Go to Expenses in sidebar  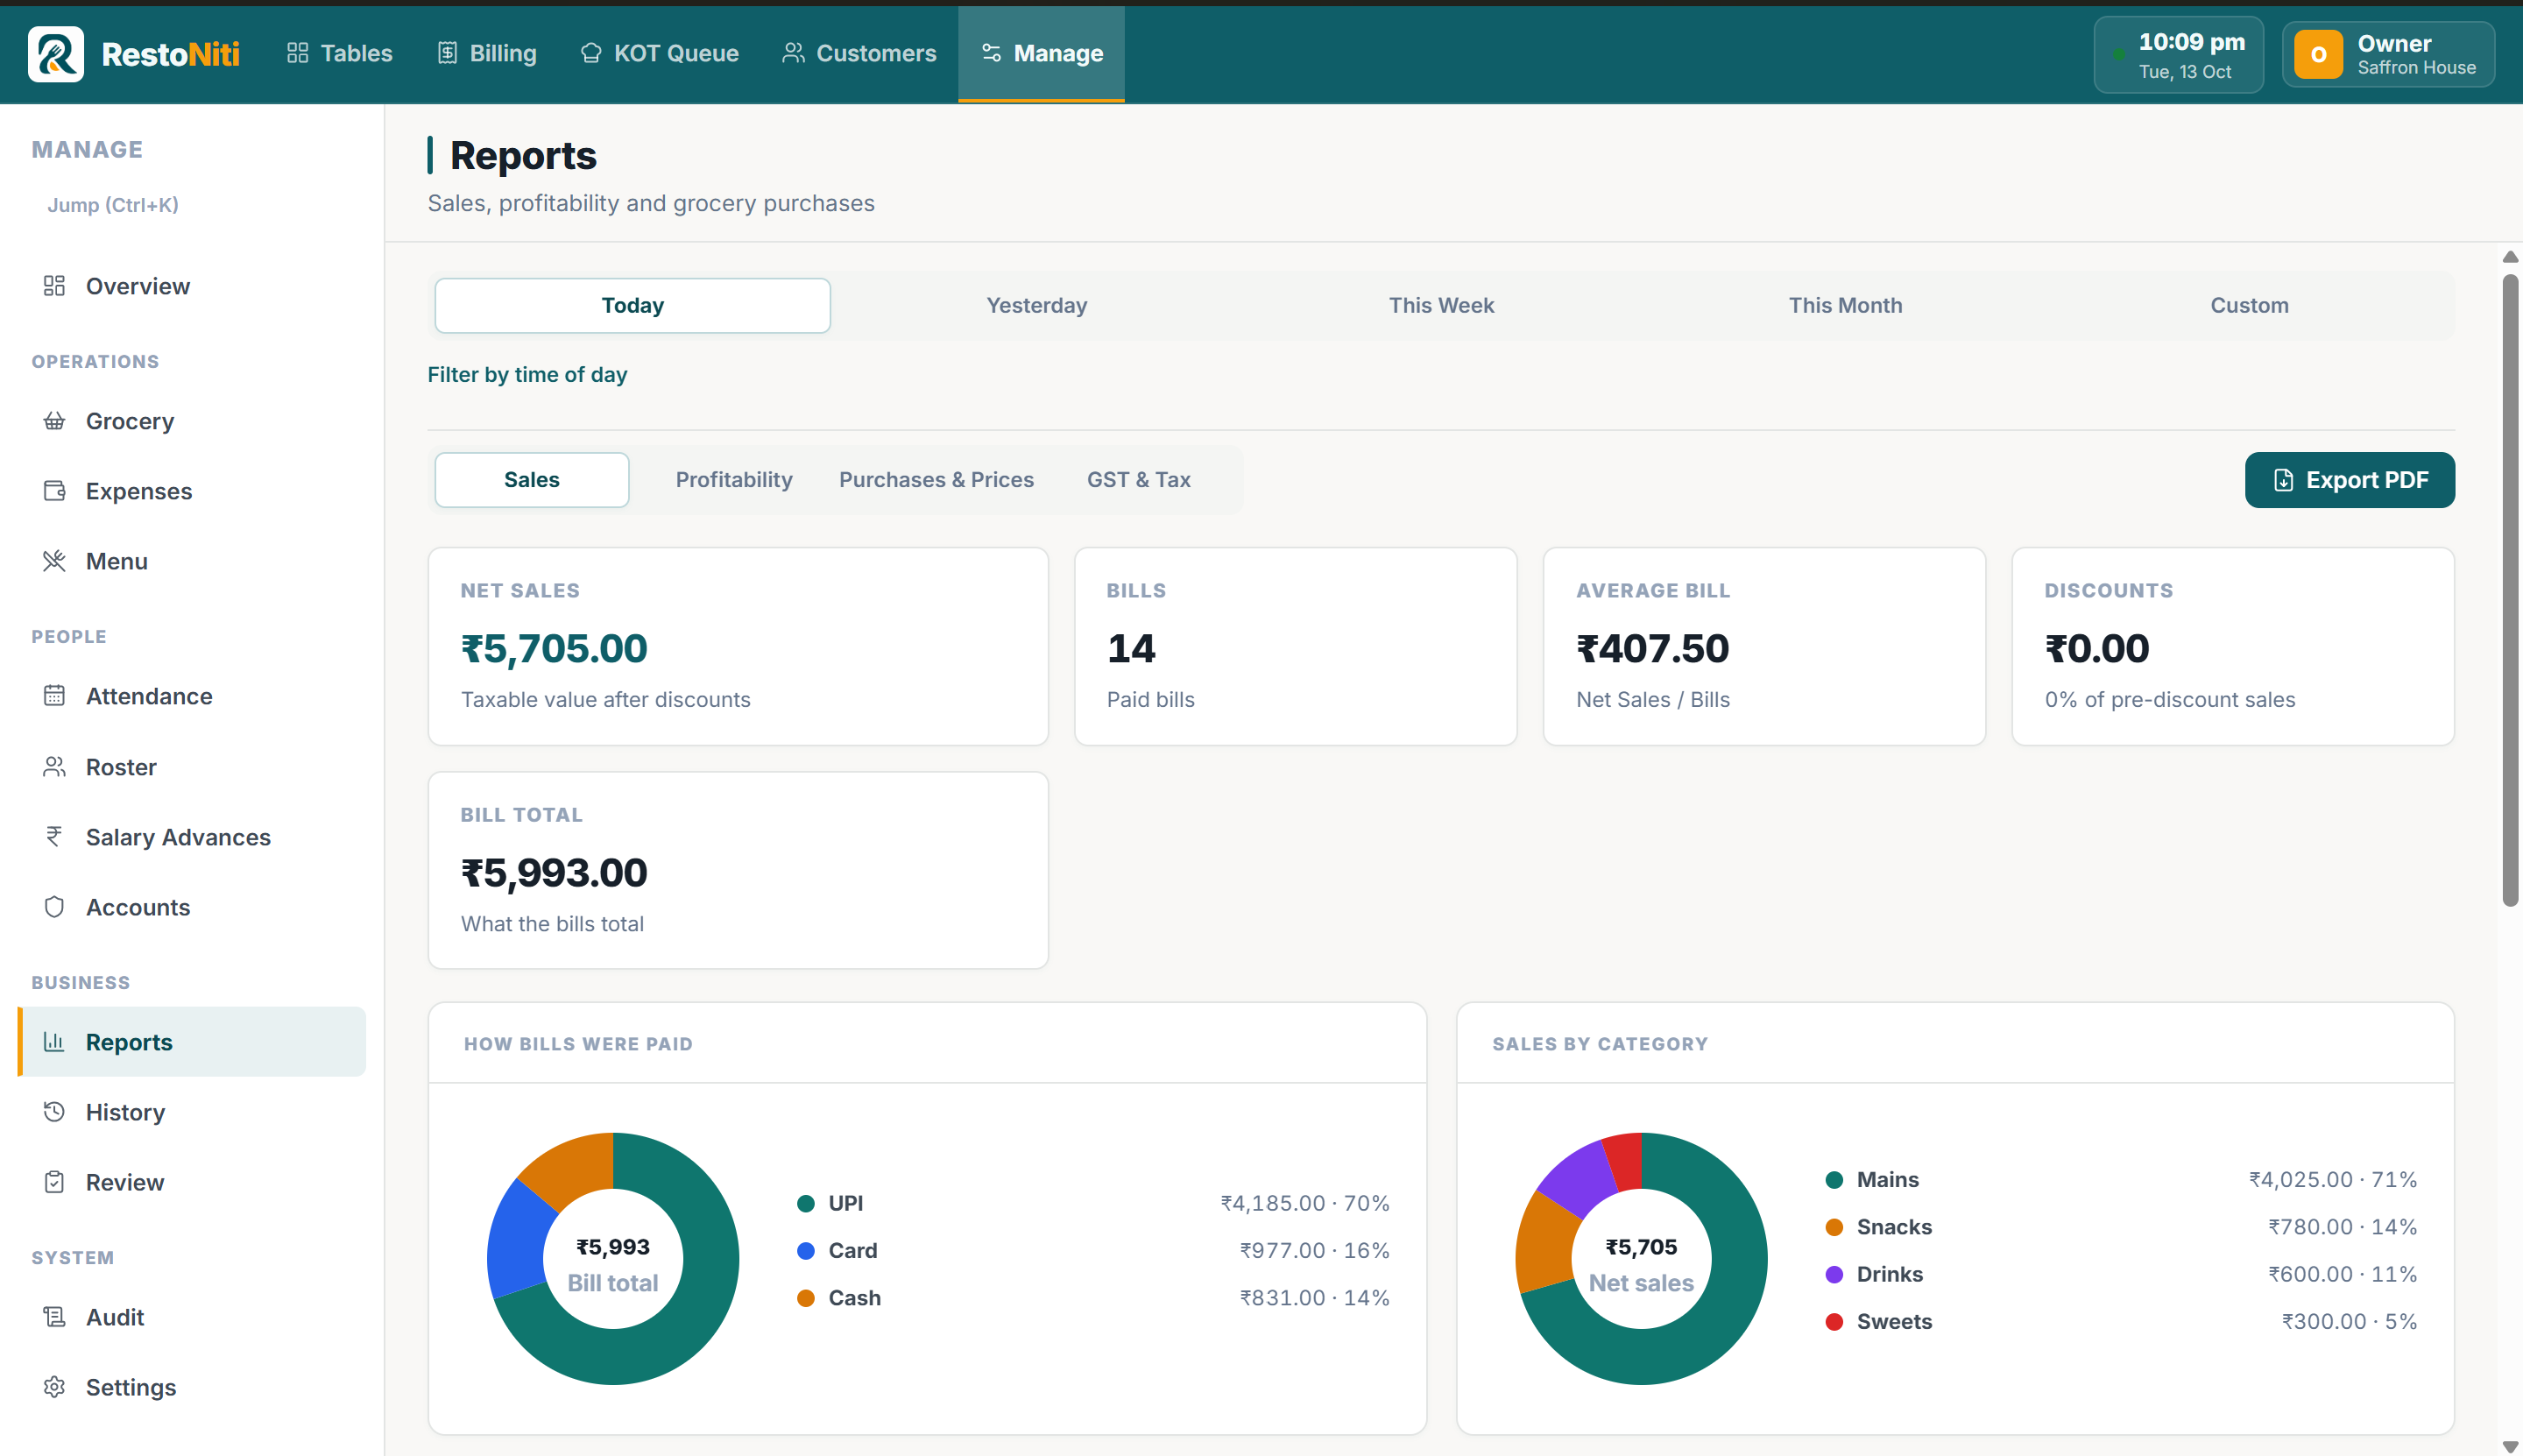point(192,491)
